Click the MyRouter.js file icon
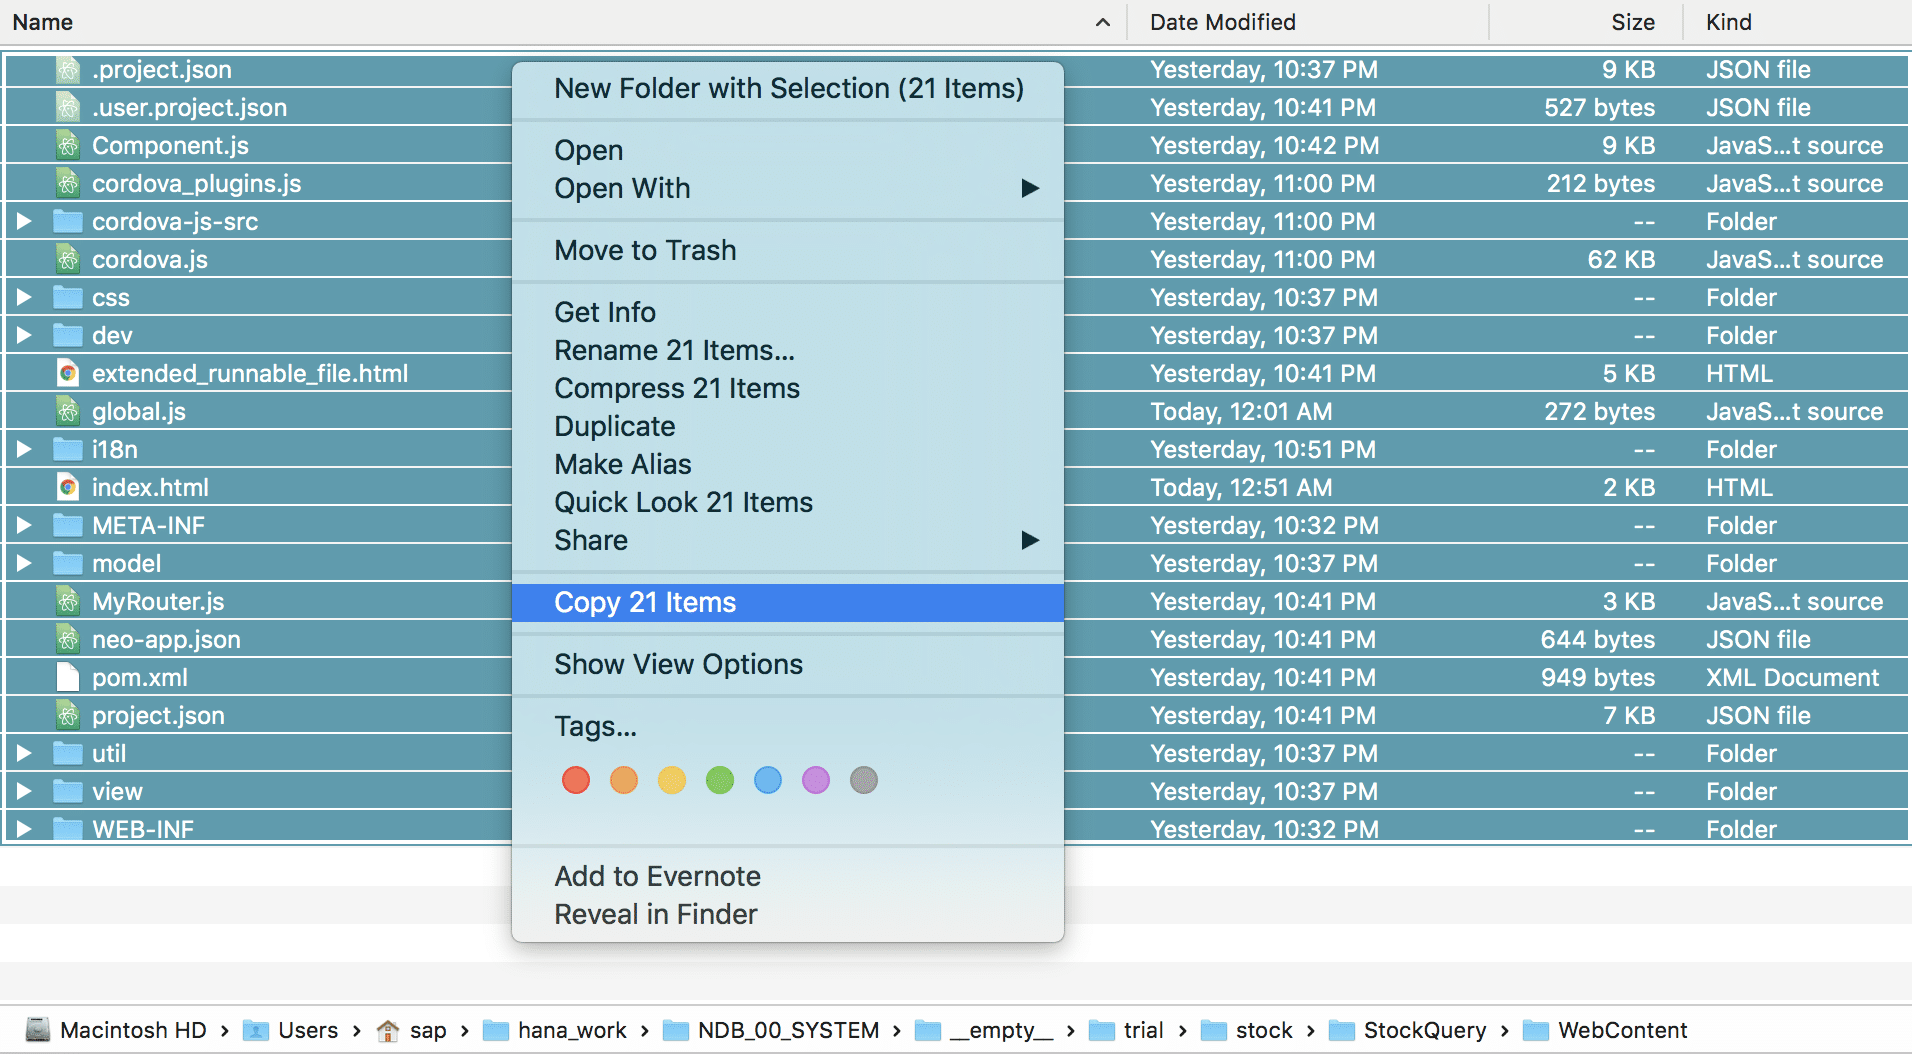Image resolution: width=1912 pixels, height=1054 pixels. tap(68, 602)
